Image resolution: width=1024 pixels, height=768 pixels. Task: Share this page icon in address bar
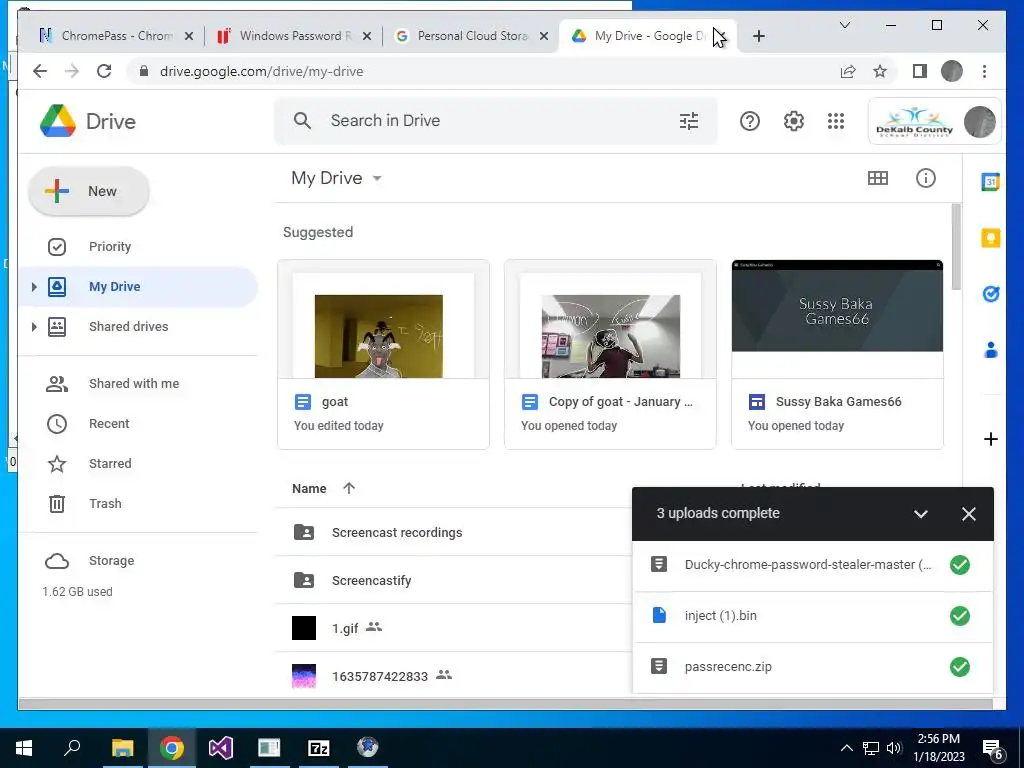click(x=848, y=71)
